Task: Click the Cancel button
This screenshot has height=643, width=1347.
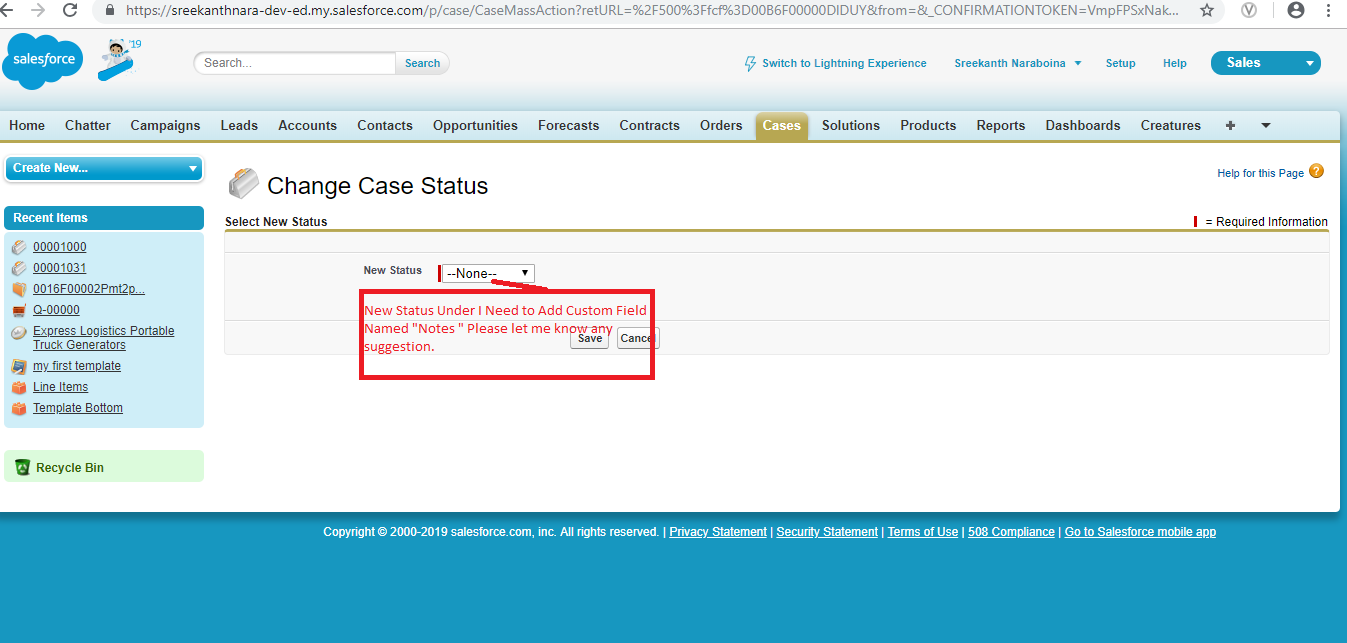Action: (x=637, y=338)
